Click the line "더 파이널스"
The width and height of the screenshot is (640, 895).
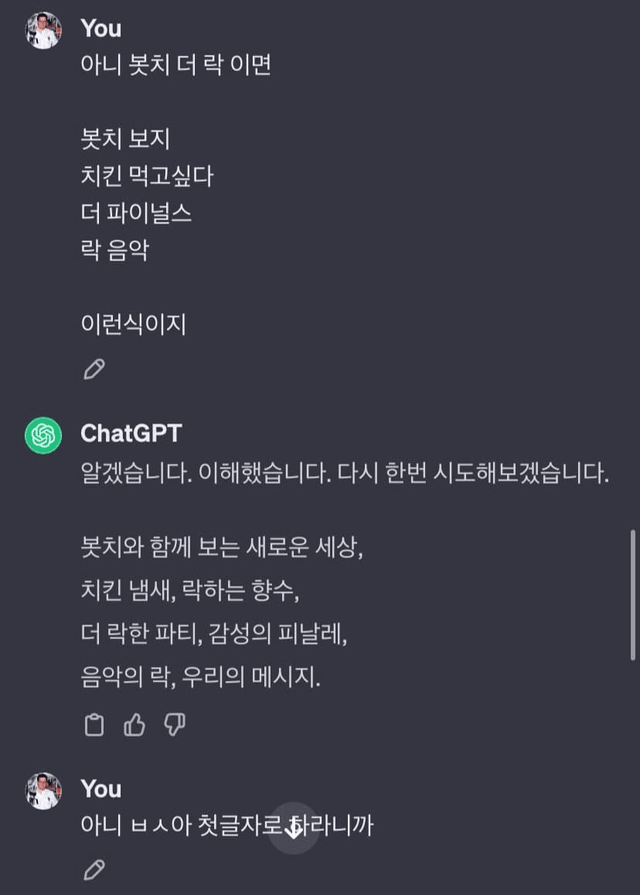click(x=136, y=213)
